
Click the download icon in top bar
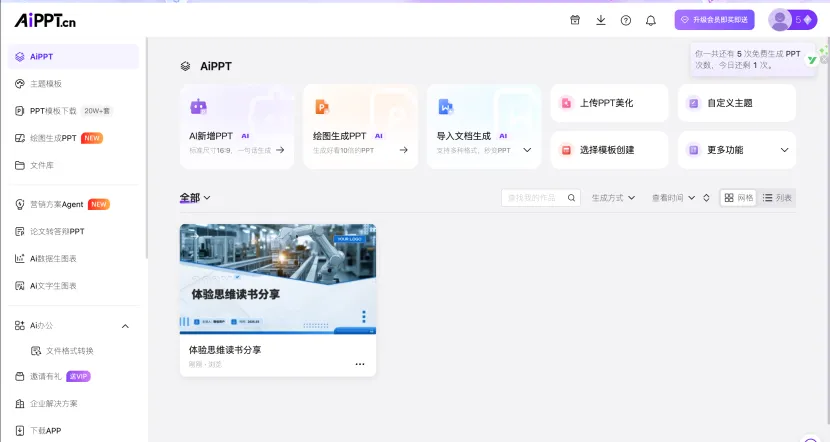(601, 20)
